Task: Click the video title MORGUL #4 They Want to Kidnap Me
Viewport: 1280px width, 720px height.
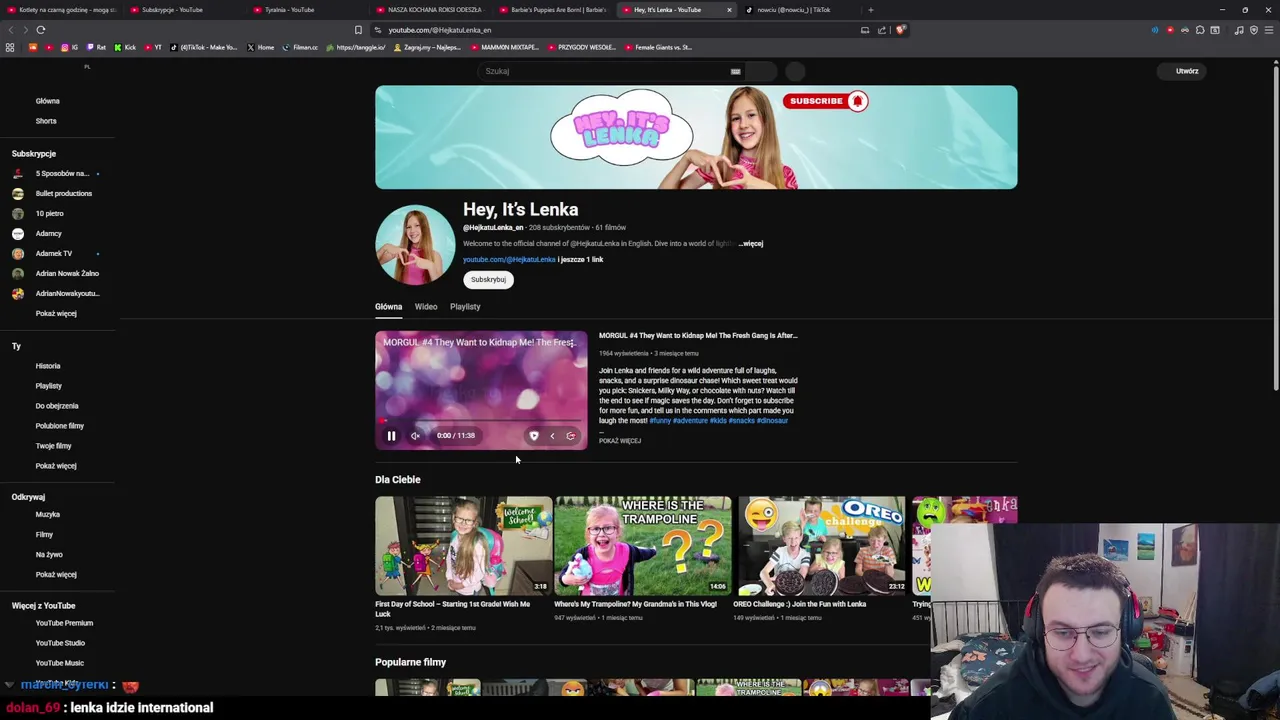Action: (x=698, y=336)
